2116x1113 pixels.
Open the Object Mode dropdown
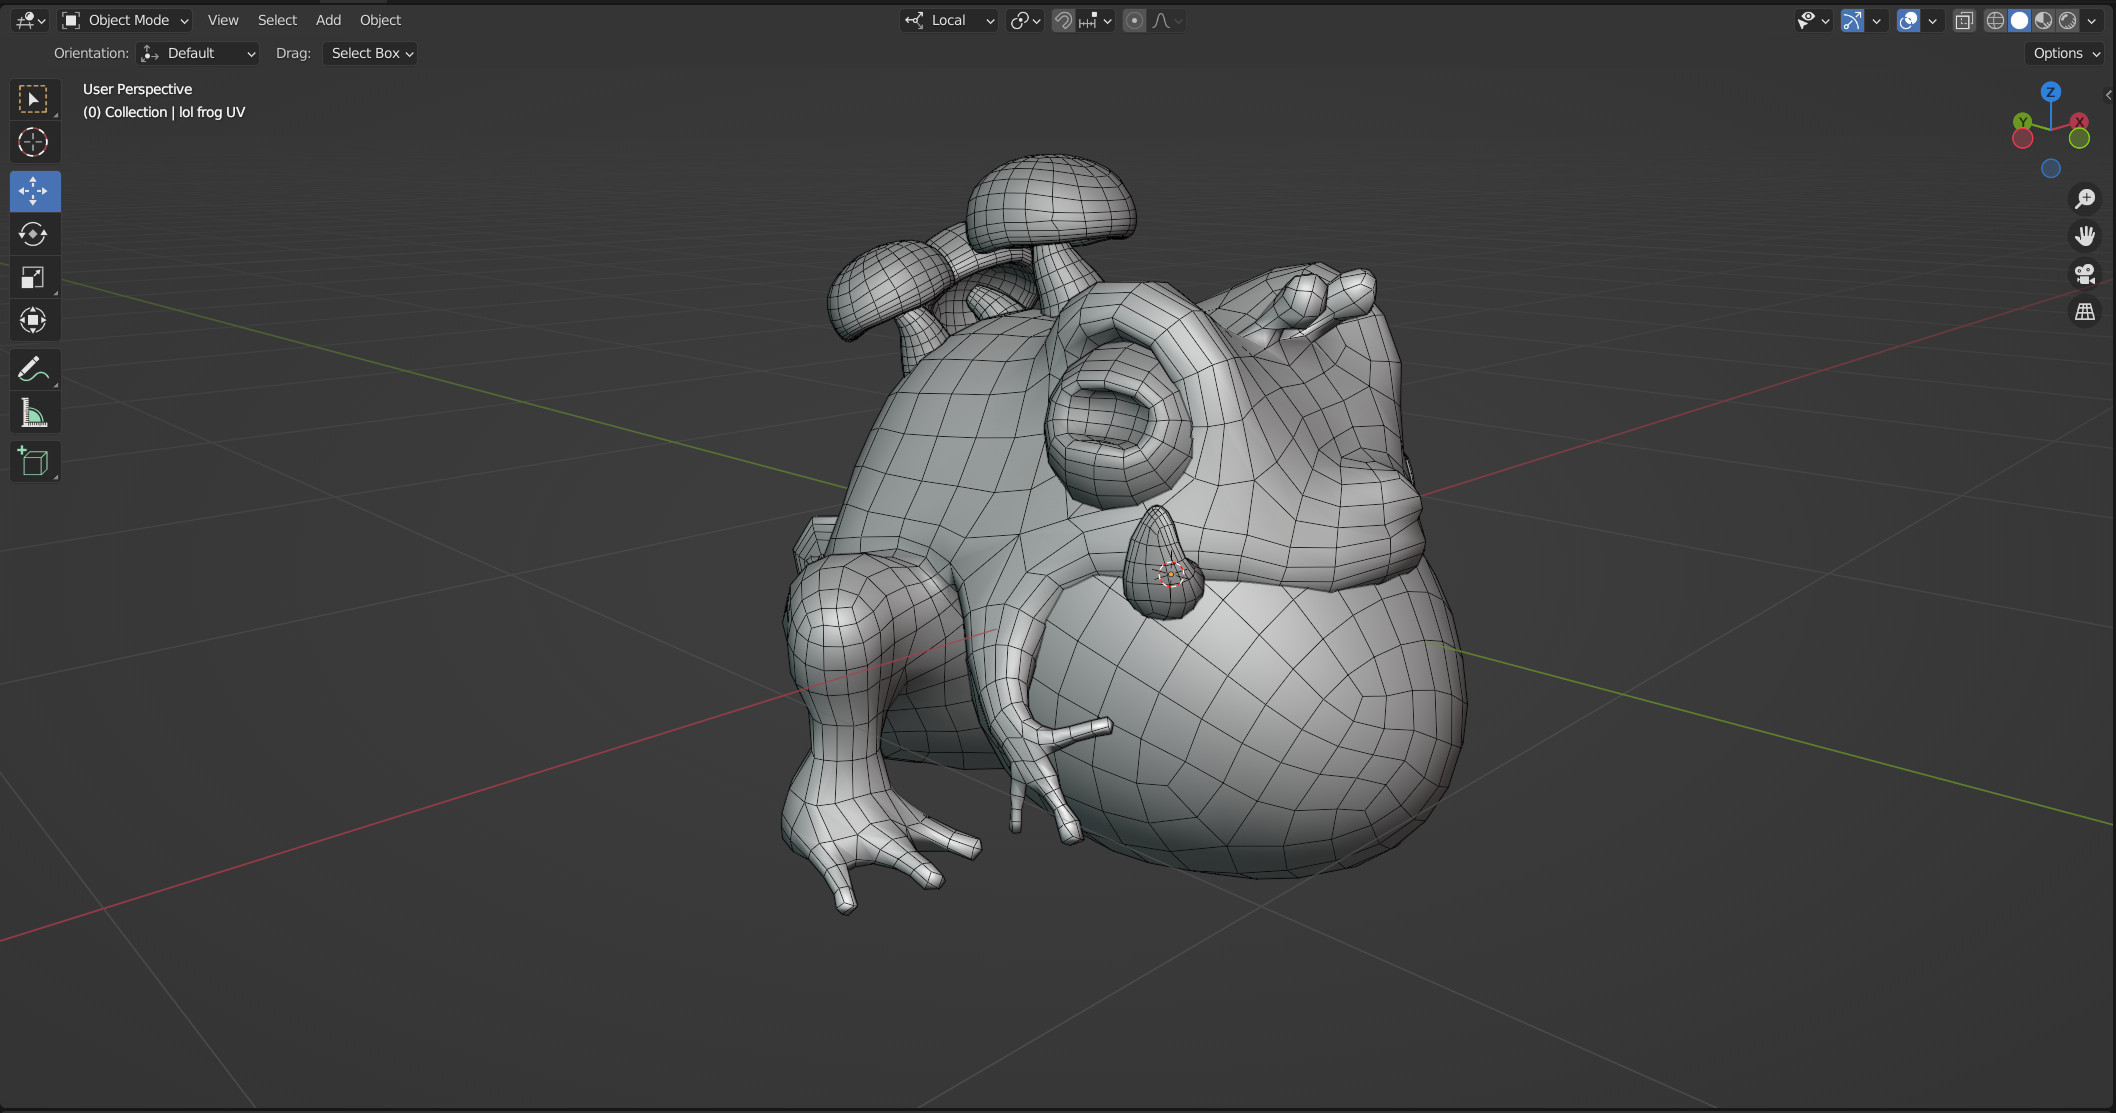(x=125, y=20)
